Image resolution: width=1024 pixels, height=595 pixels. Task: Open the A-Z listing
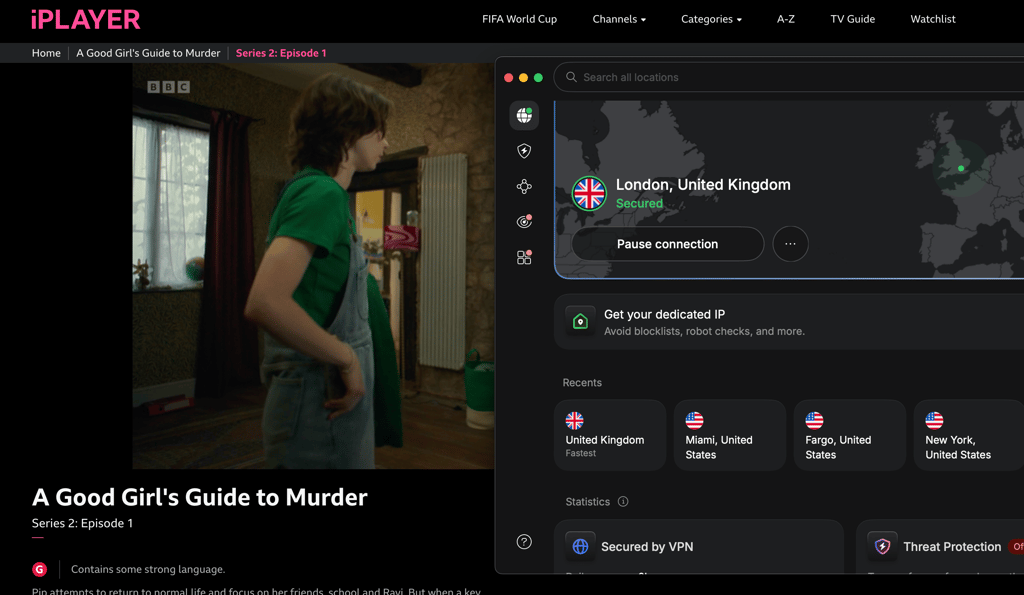[x=786, y=19]
